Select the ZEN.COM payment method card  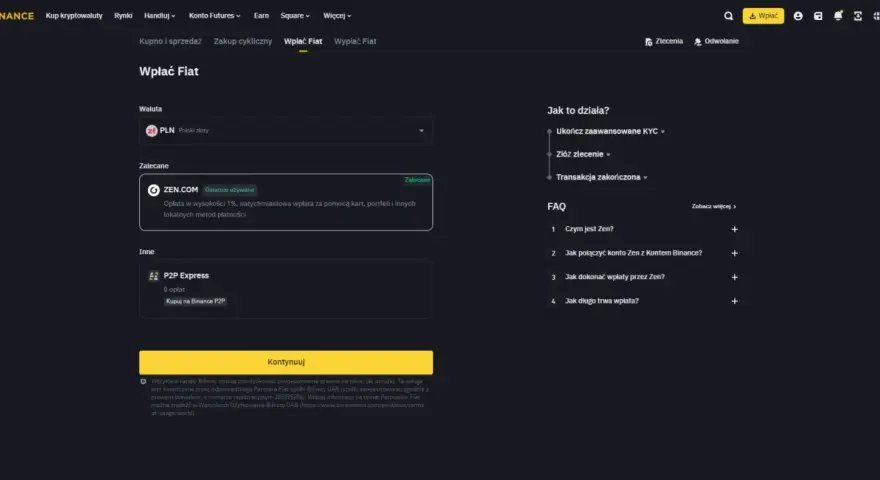[x=286, y=202]
